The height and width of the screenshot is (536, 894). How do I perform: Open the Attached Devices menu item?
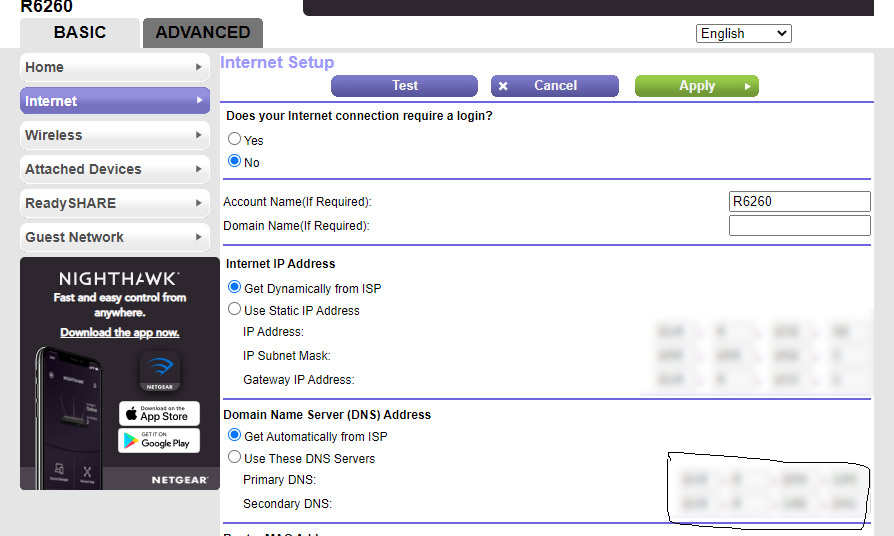coord(115,169)
